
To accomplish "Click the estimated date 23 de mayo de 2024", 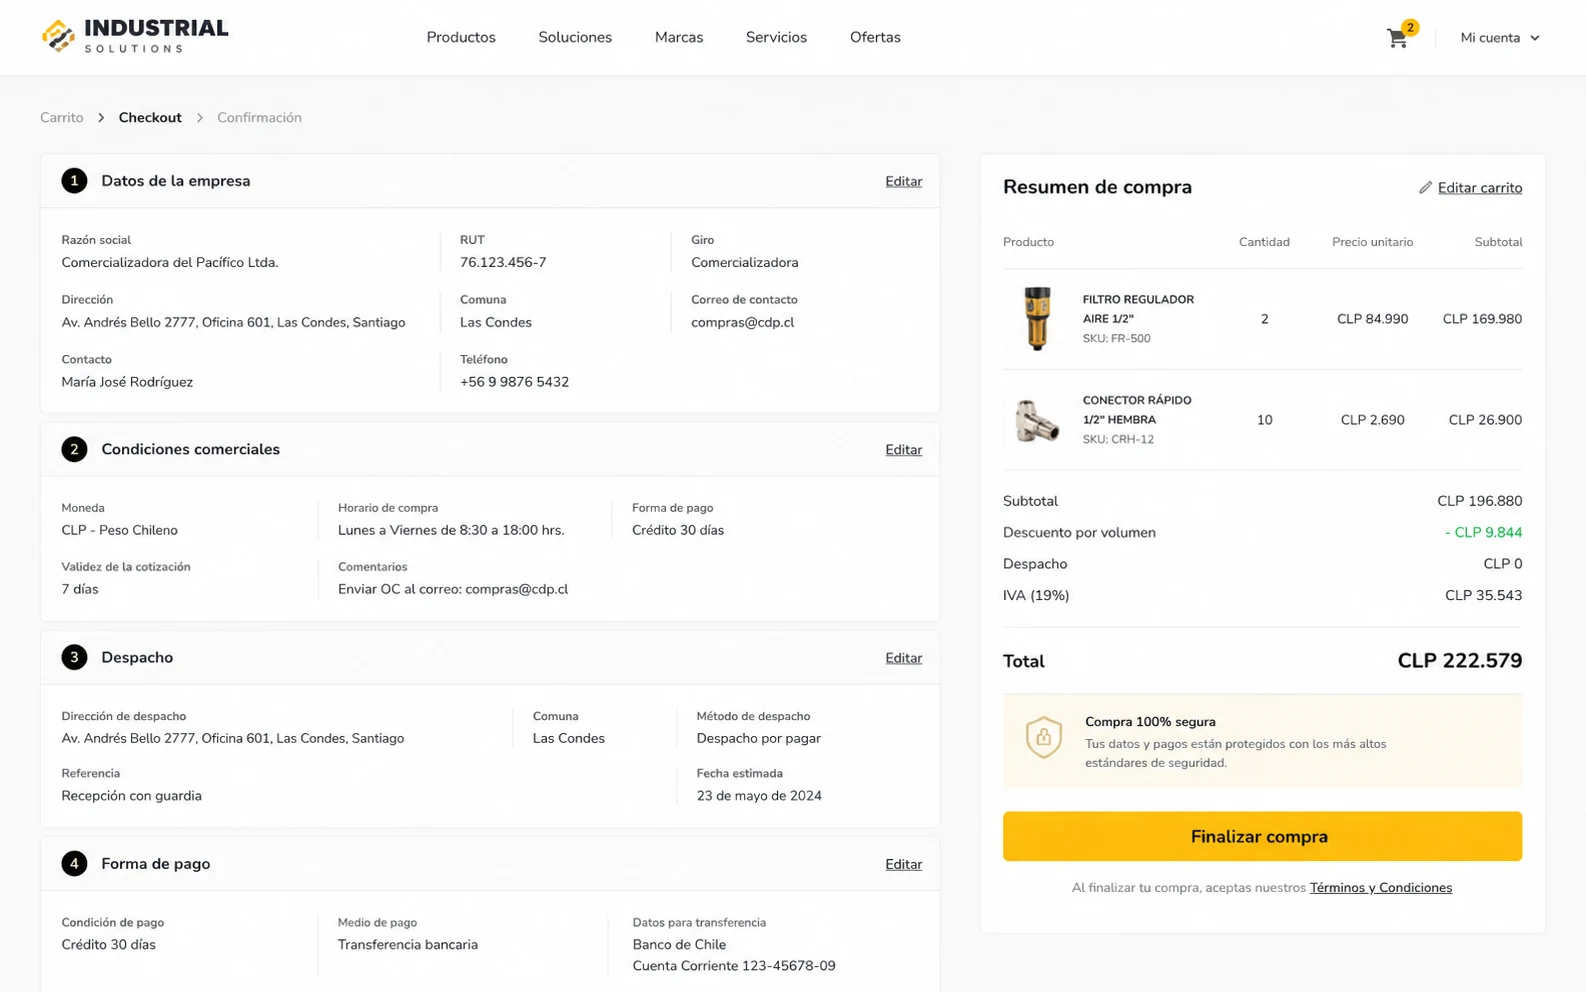I will pos(759,796).
